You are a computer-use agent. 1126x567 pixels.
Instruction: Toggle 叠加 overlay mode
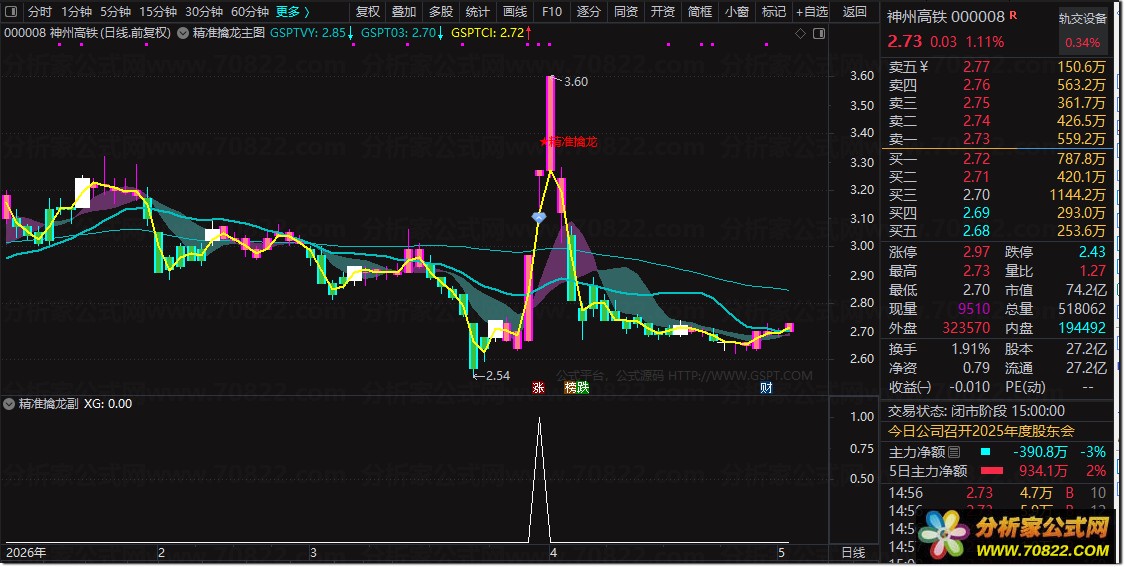(x=404, y=11)
